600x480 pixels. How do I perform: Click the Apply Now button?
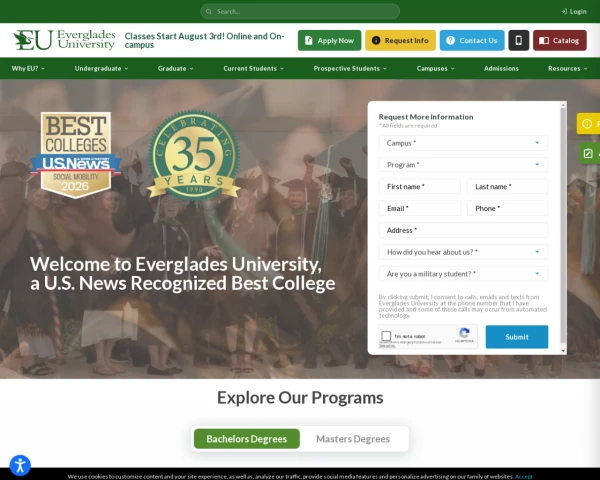[x=329, y=40]
